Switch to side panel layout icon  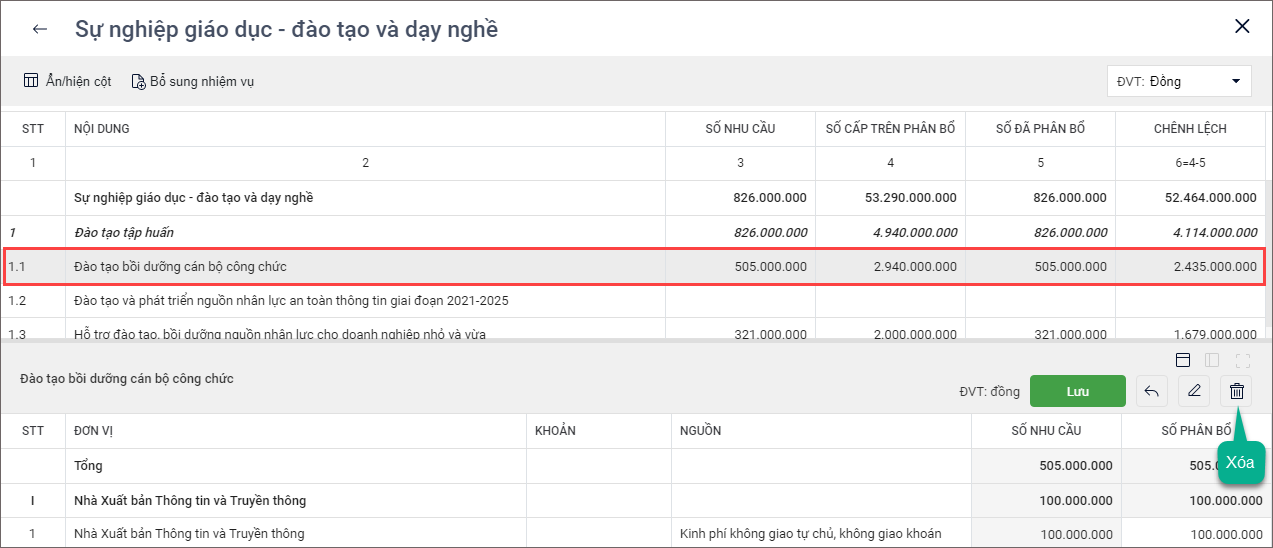(x=1212, y=360)
